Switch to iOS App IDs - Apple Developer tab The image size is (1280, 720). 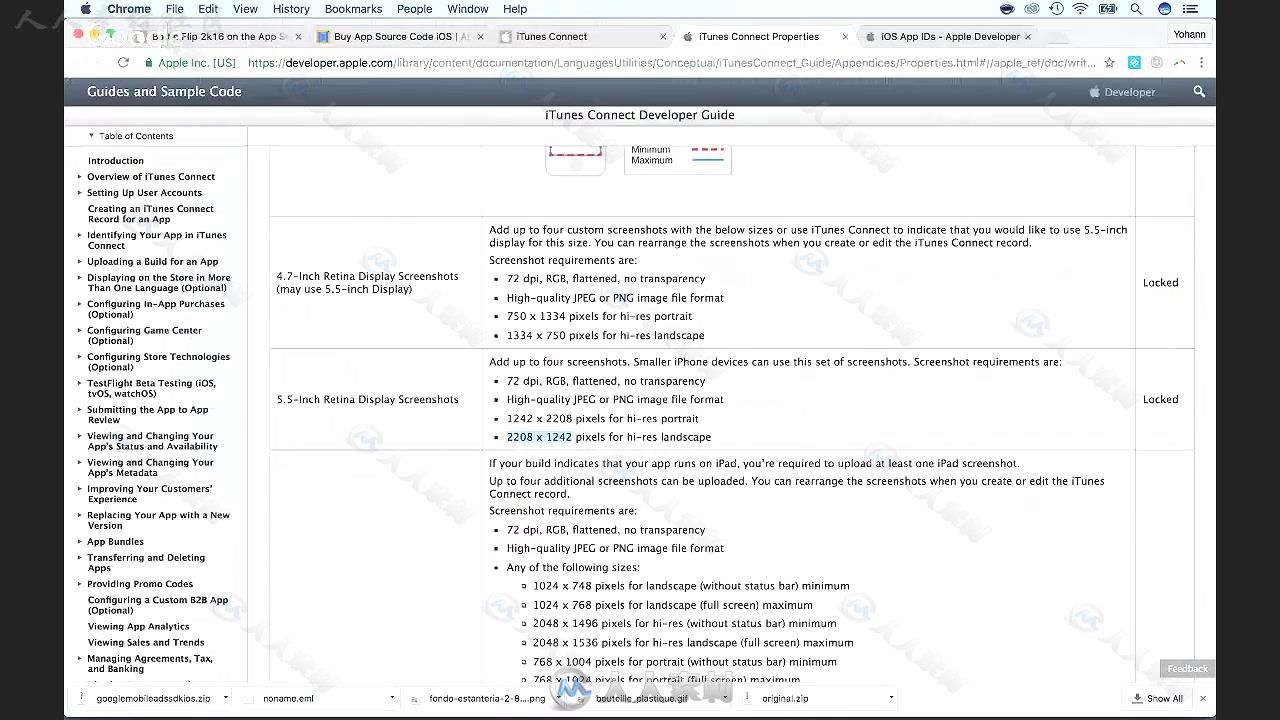click(x=948, y=36)
